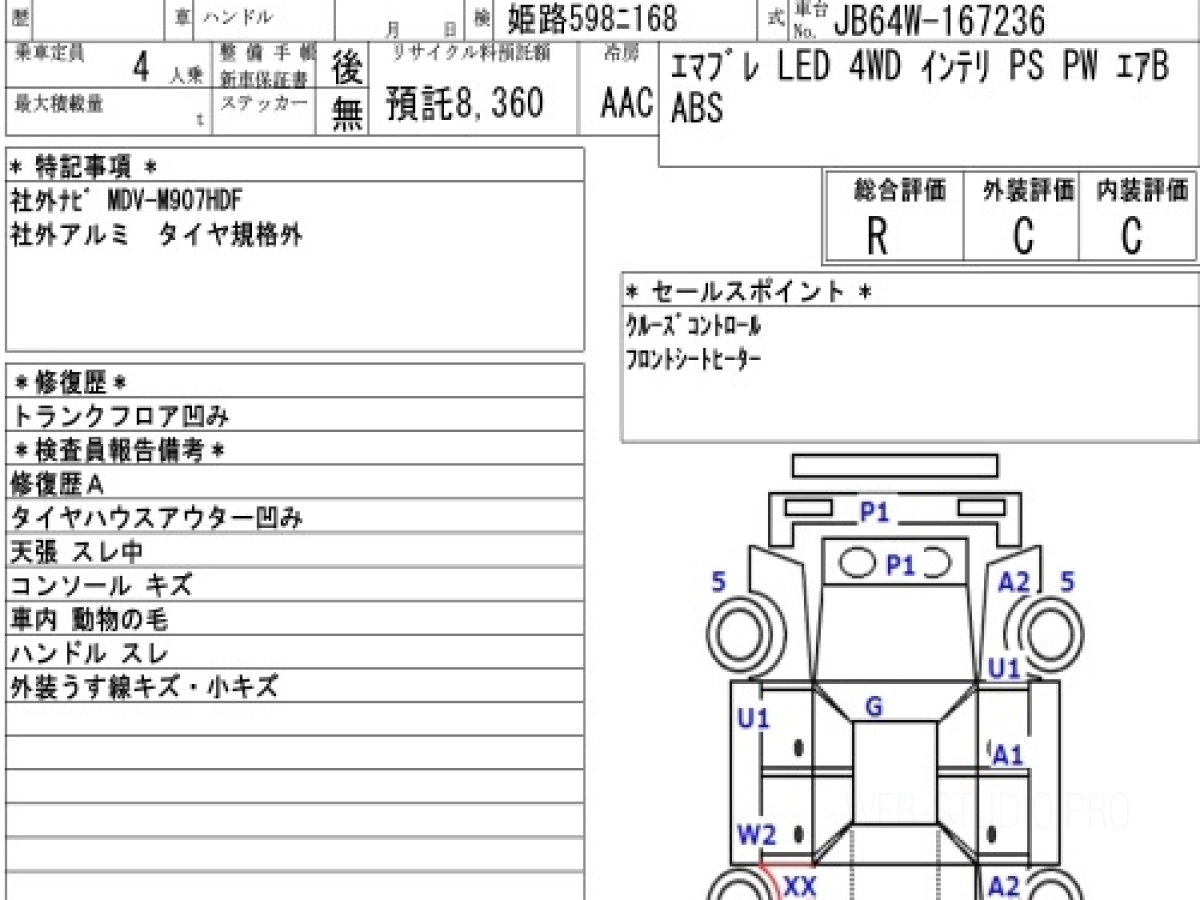
Task: Click the W2 damage mark on the diagram
Action: (757, 833)
